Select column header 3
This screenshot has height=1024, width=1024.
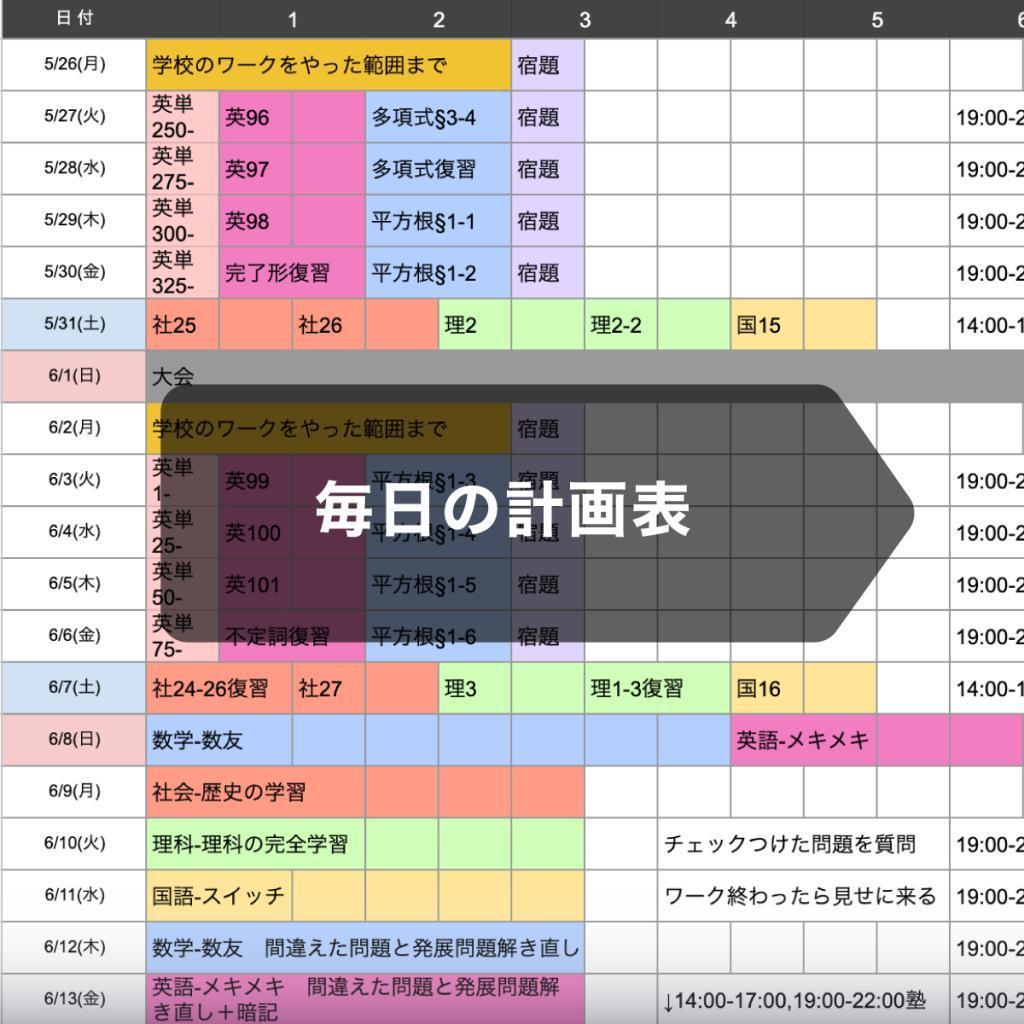tap(584, 18)
